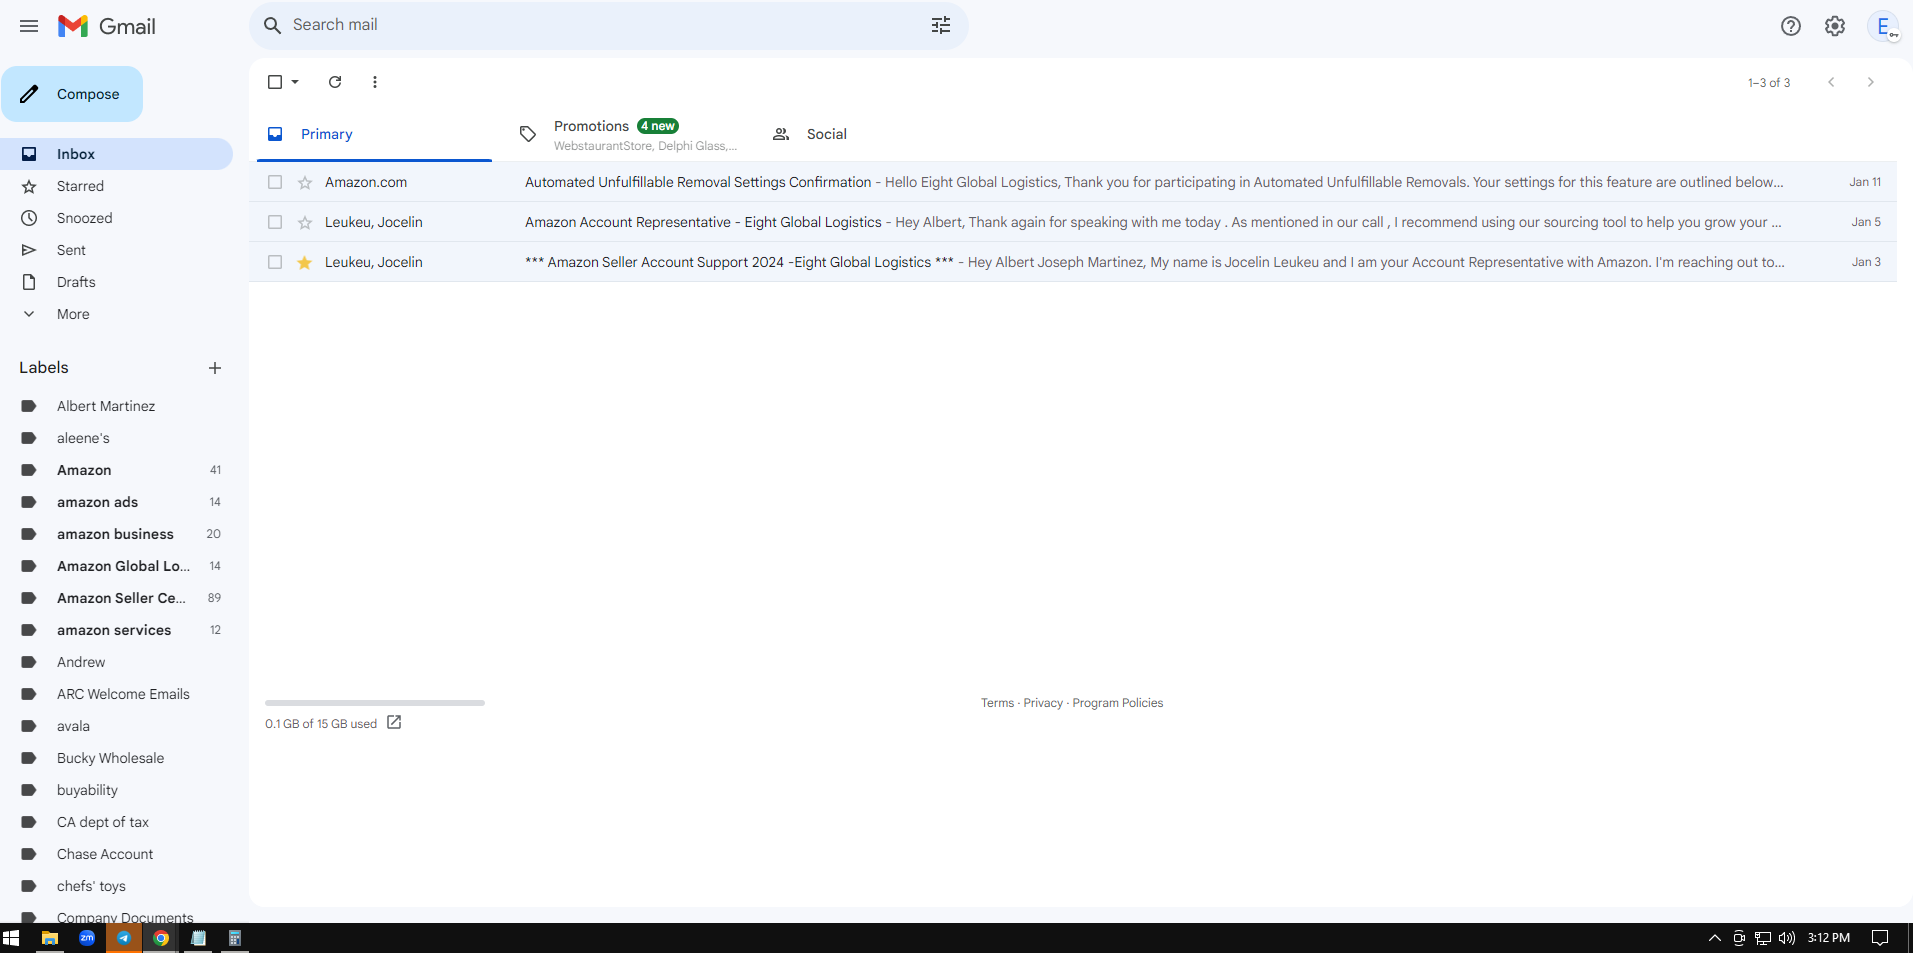Open the Inbox folder
Viewport: 1913px width, 953px height.
pyautogui.click(x=116, y=154)
